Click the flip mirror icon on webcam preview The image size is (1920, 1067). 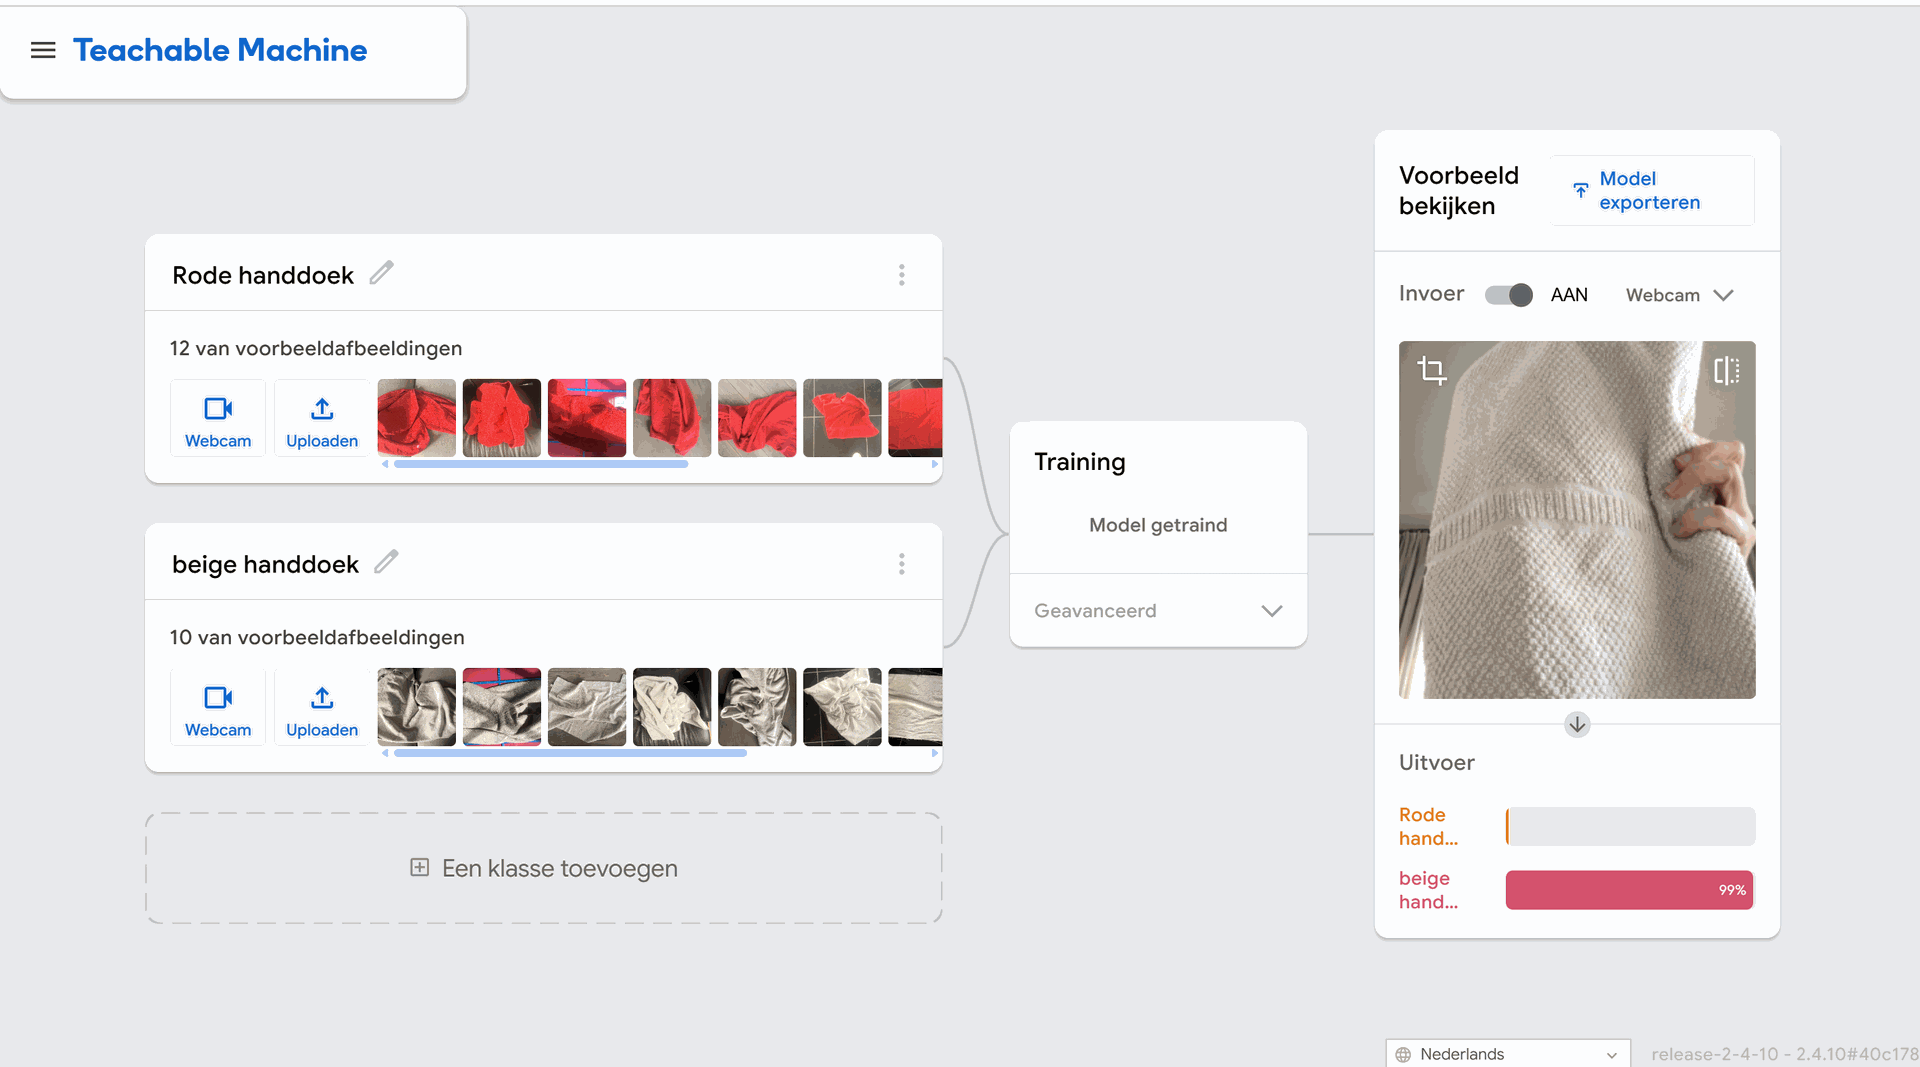(x=1726, y=371)
